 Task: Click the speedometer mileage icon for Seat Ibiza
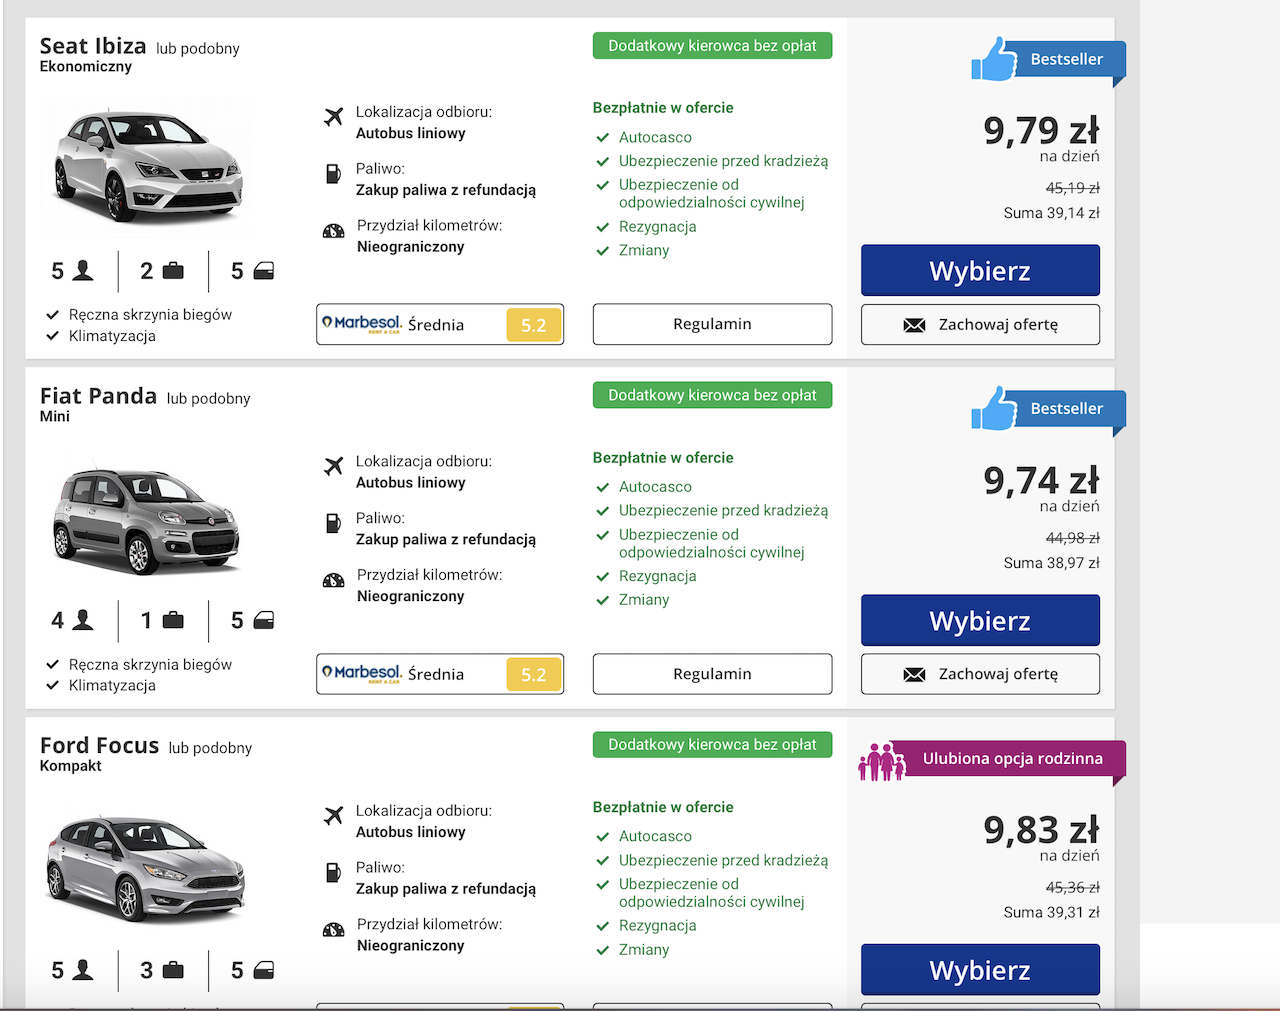point(334,231)
